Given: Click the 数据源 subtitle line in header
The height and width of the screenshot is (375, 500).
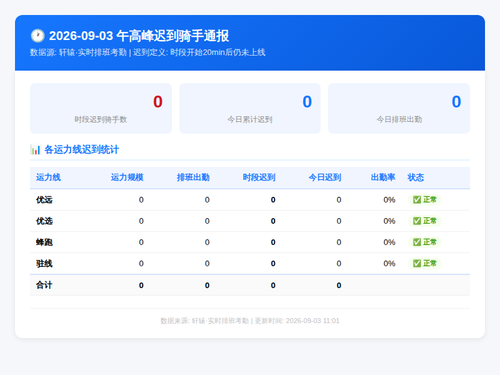Looking at the screenshot, I should pos(148,52).
